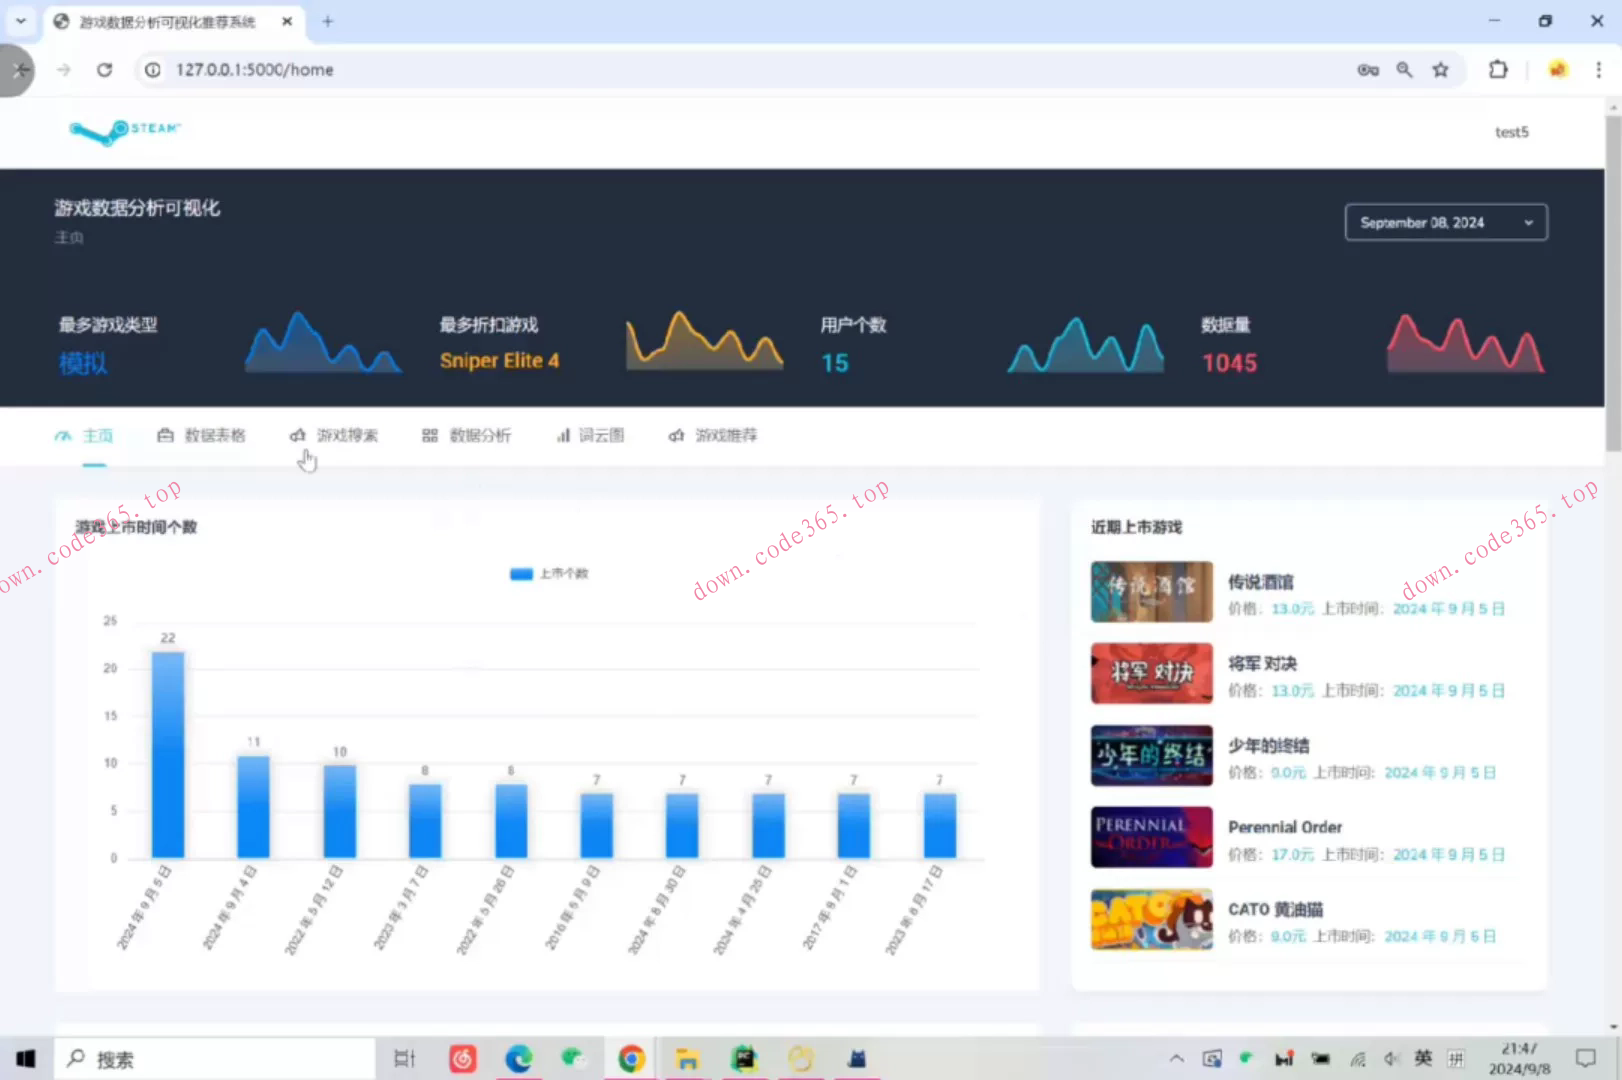This screenshot has height=1080, width=1622.
Task: Open the CATO 黄油猫 game title link
Action: click(x=1276, y=910)
